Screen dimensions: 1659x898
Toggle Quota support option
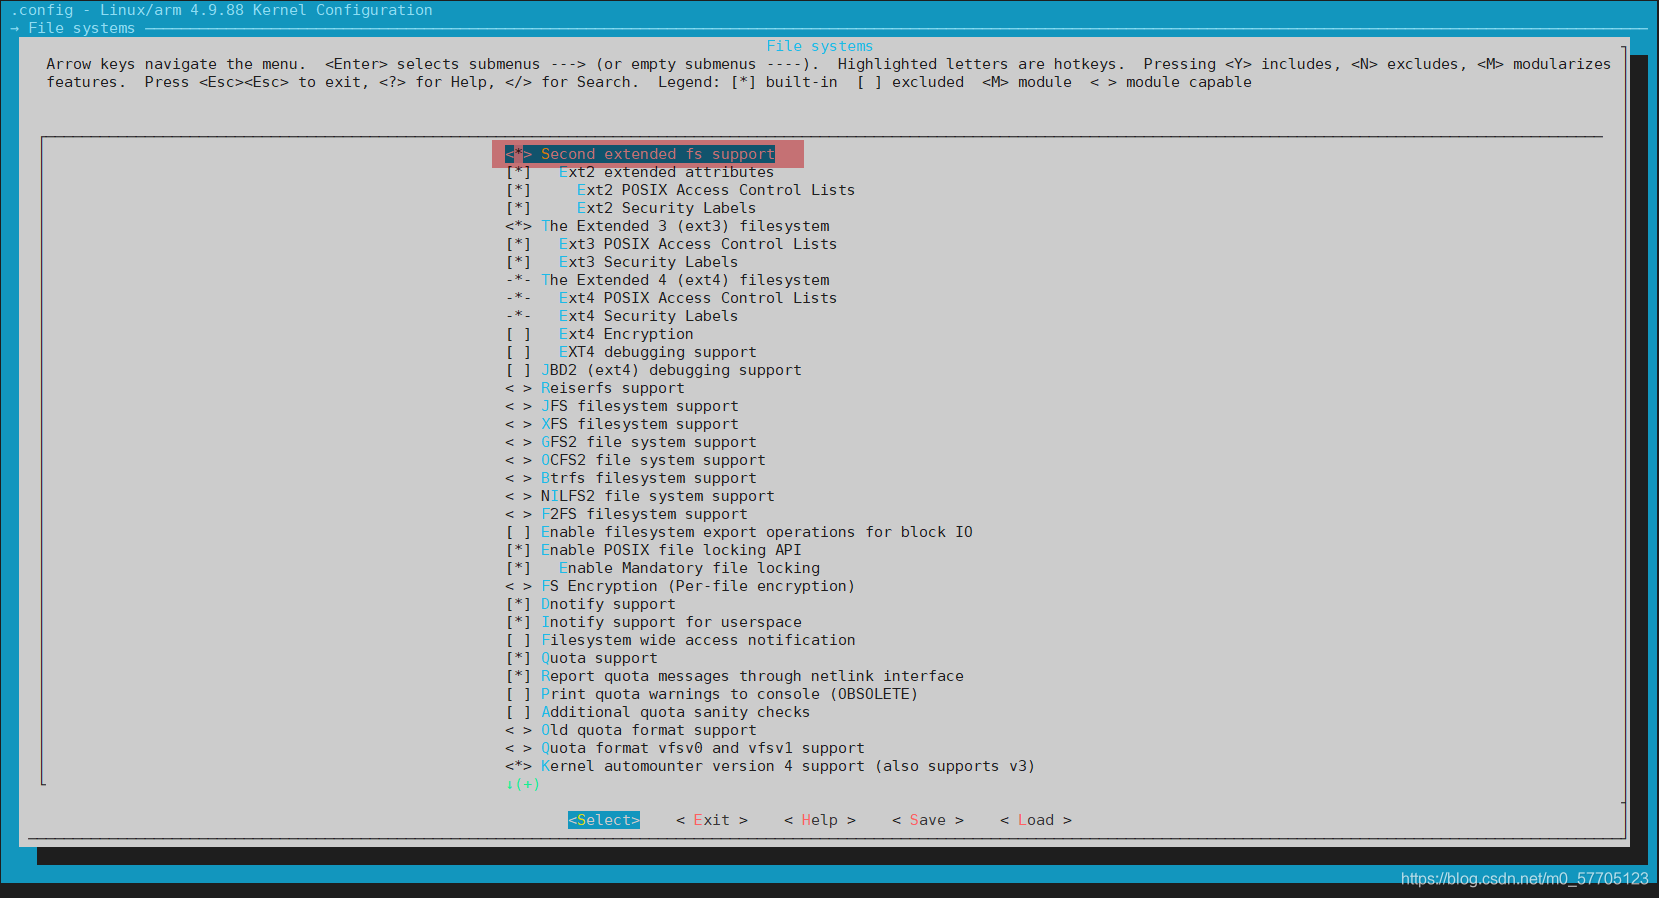[x=581, y=658]
